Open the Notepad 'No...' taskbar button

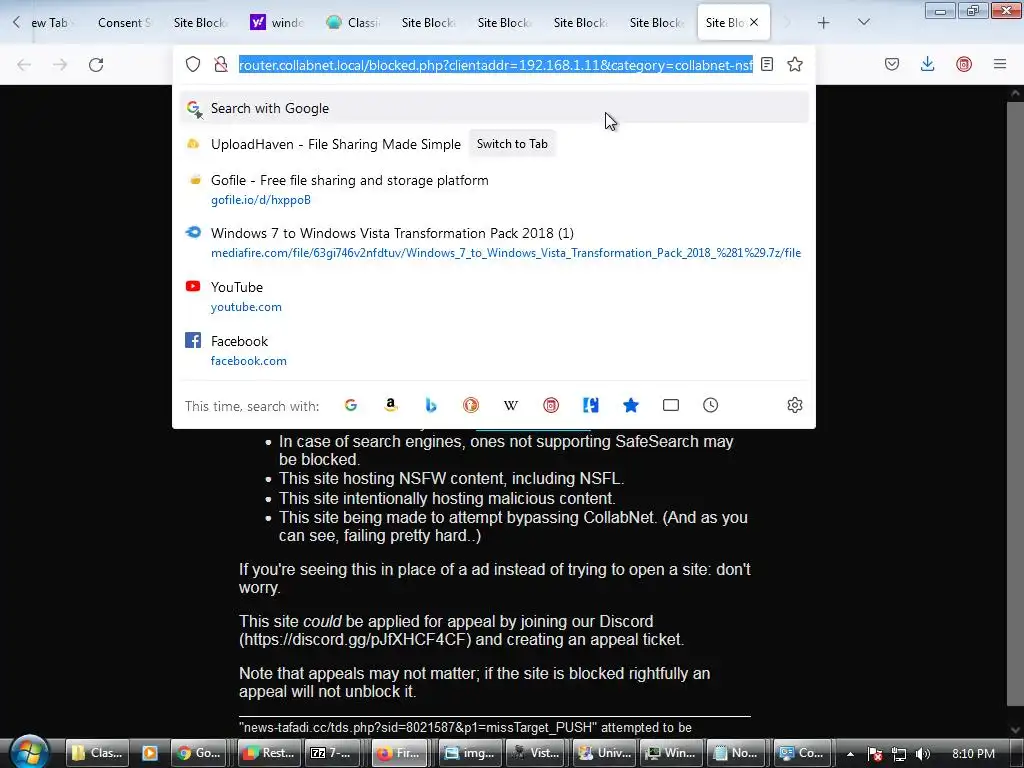click(735, 753)
